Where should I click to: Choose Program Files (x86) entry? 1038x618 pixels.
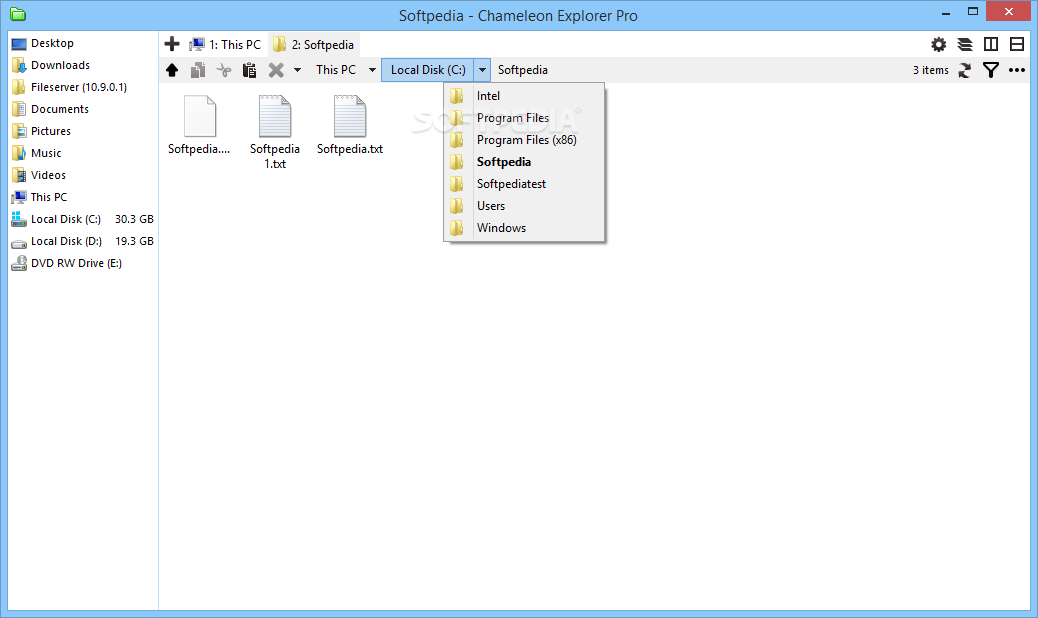[x=524, y=140]
